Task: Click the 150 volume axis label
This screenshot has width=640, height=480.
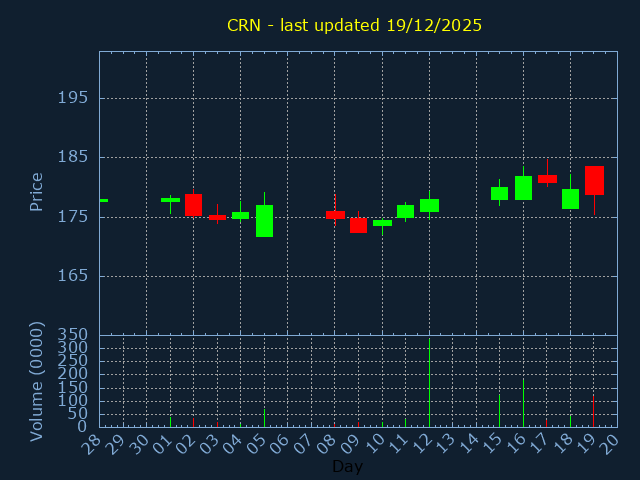Action: click(73, 387)
